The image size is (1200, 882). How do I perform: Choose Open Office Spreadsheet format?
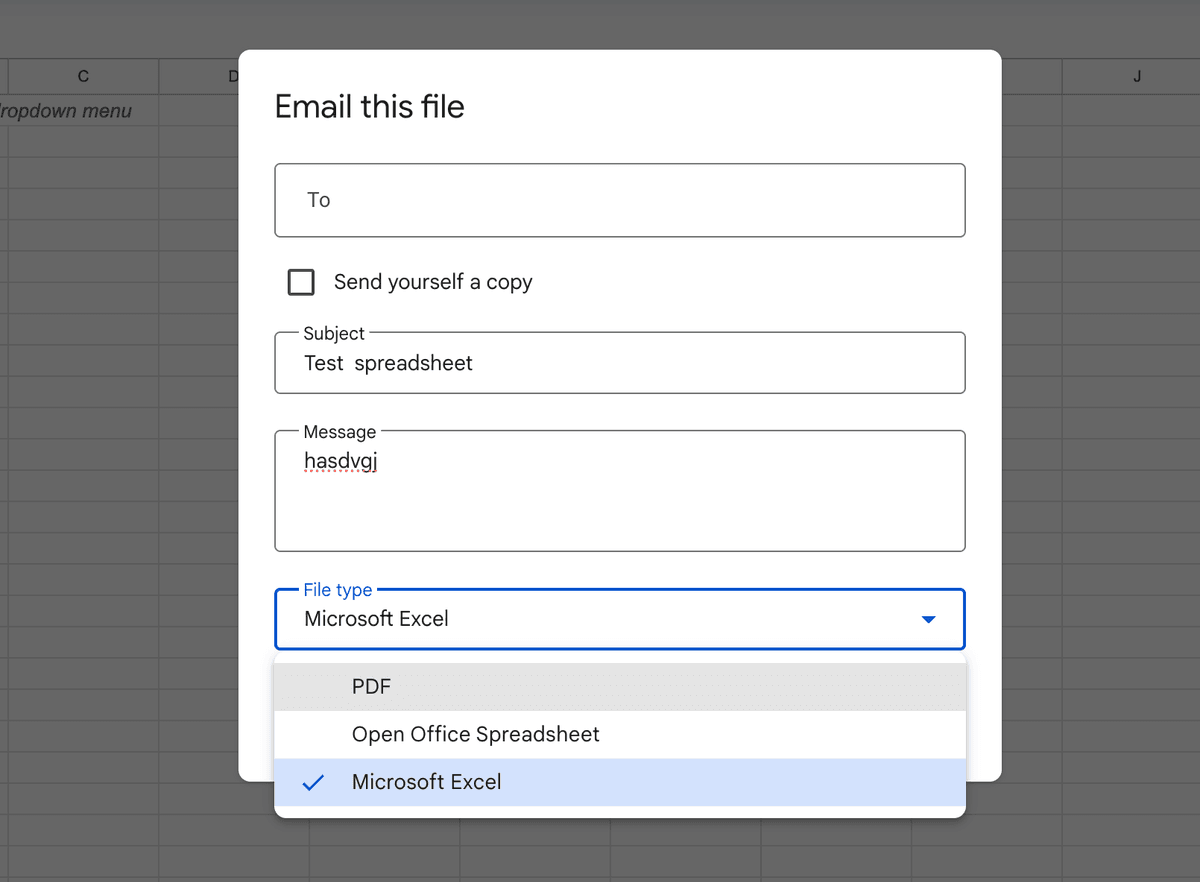click(x=475, y=734)
